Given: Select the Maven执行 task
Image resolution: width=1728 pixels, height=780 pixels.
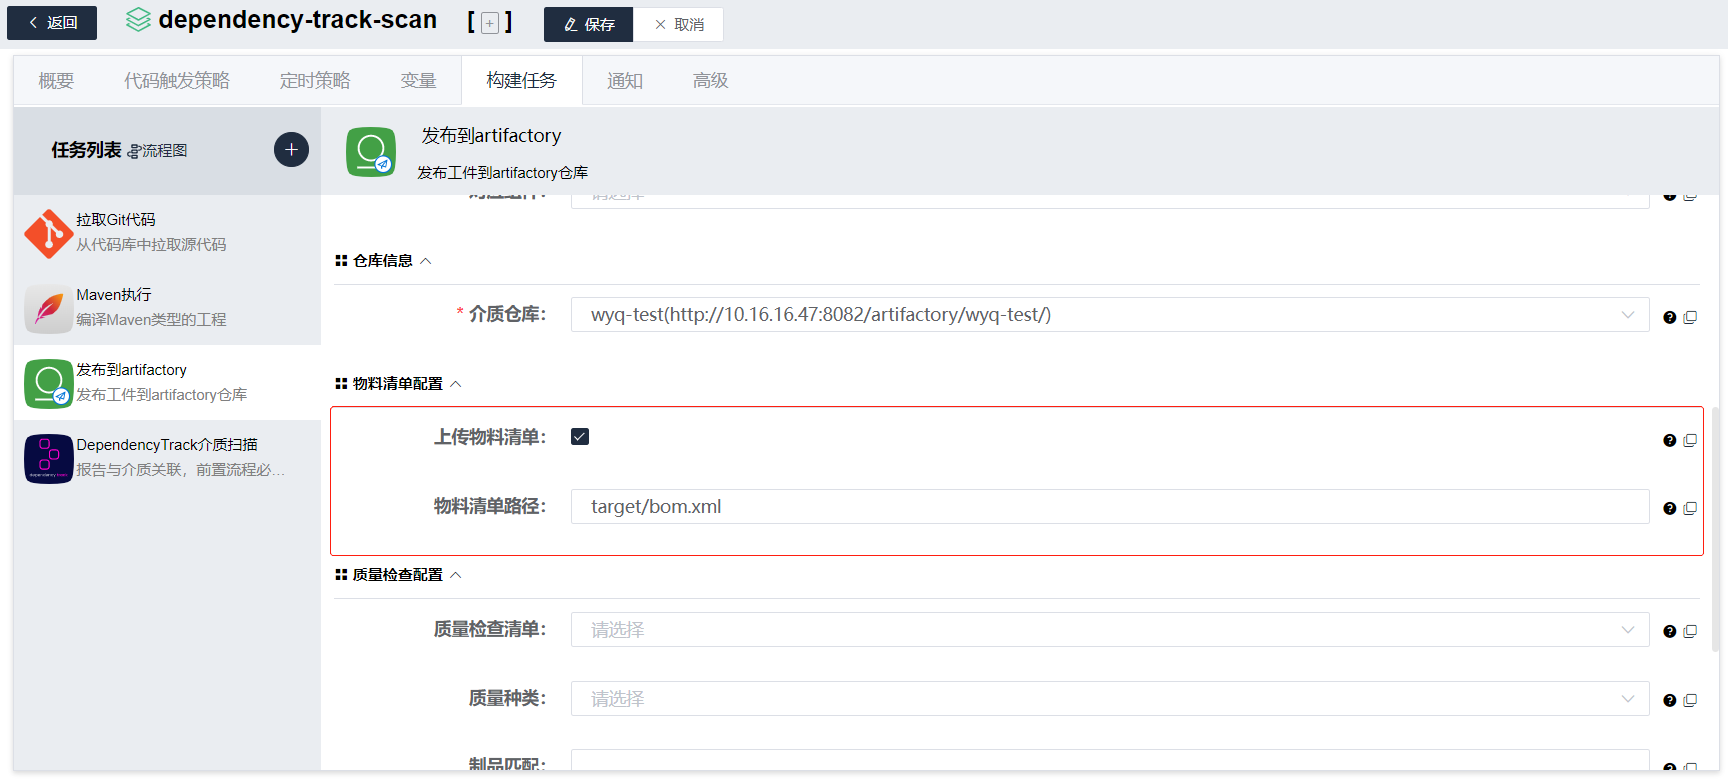Looking at the screenshot, I should [167, 307].
